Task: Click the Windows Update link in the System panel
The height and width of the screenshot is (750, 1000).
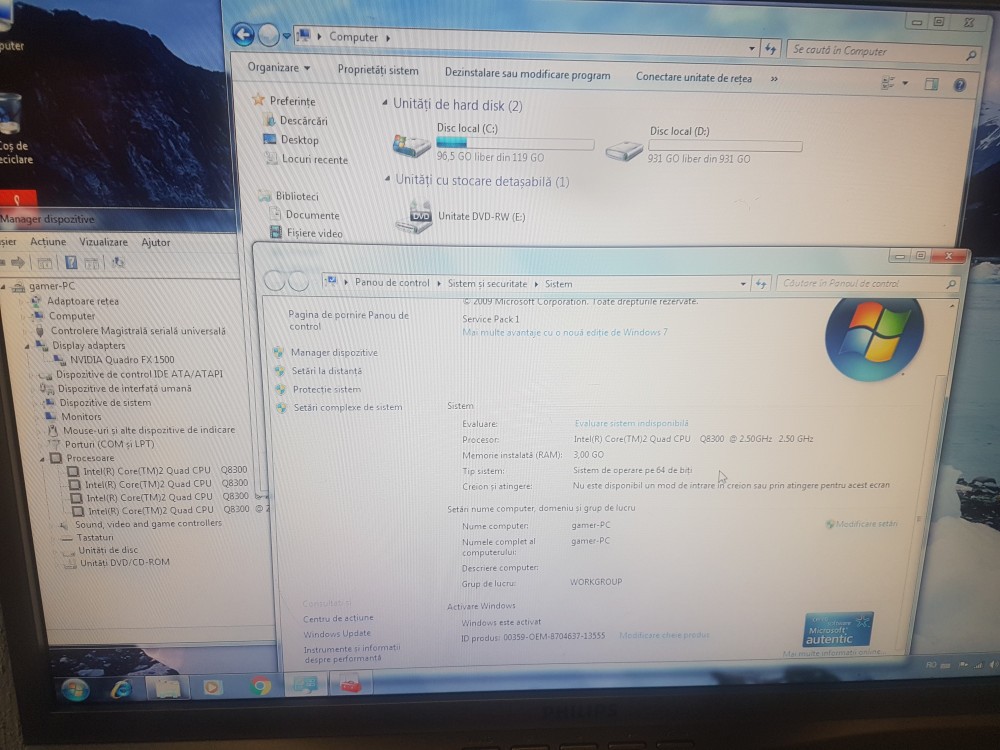Action: pos(337,633)
